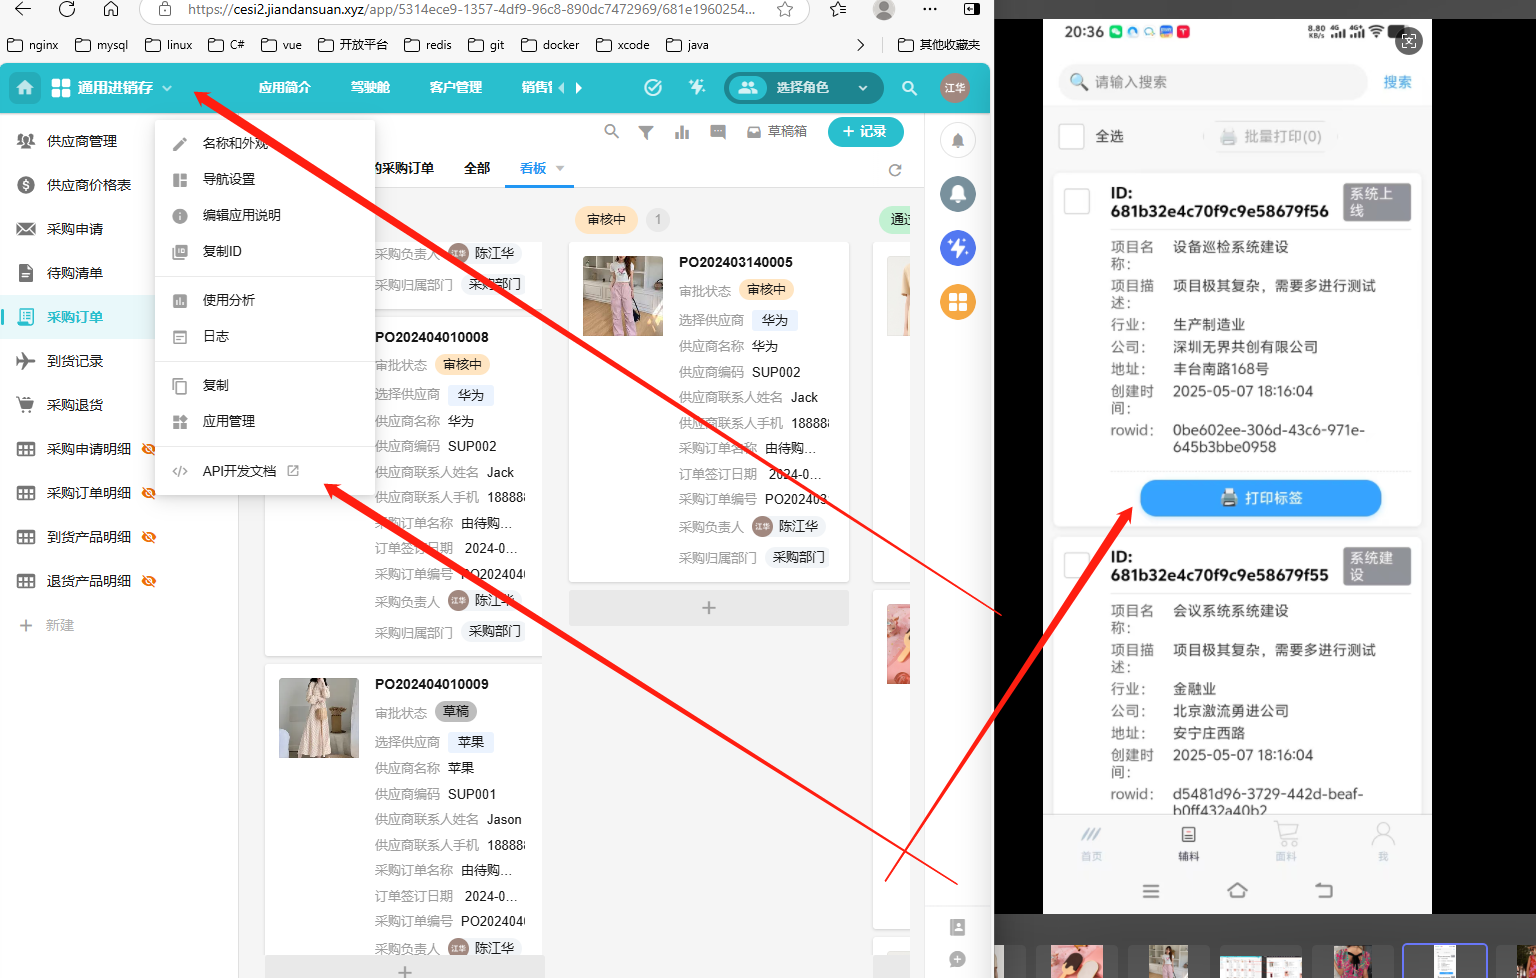Viewport: 1536px width, 978px height.
Task: Toggle the hidden-eye icon beside 退货产品明细
Action: [149, 581]
